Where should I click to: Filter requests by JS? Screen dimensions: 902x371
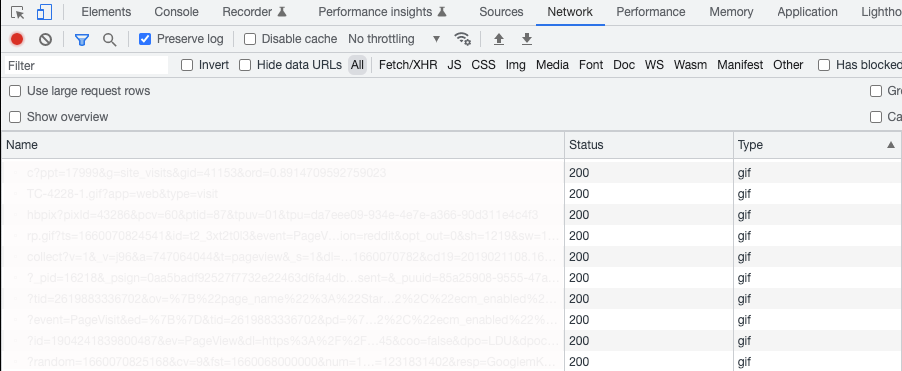pyautogui.click(x=454, y=65)
